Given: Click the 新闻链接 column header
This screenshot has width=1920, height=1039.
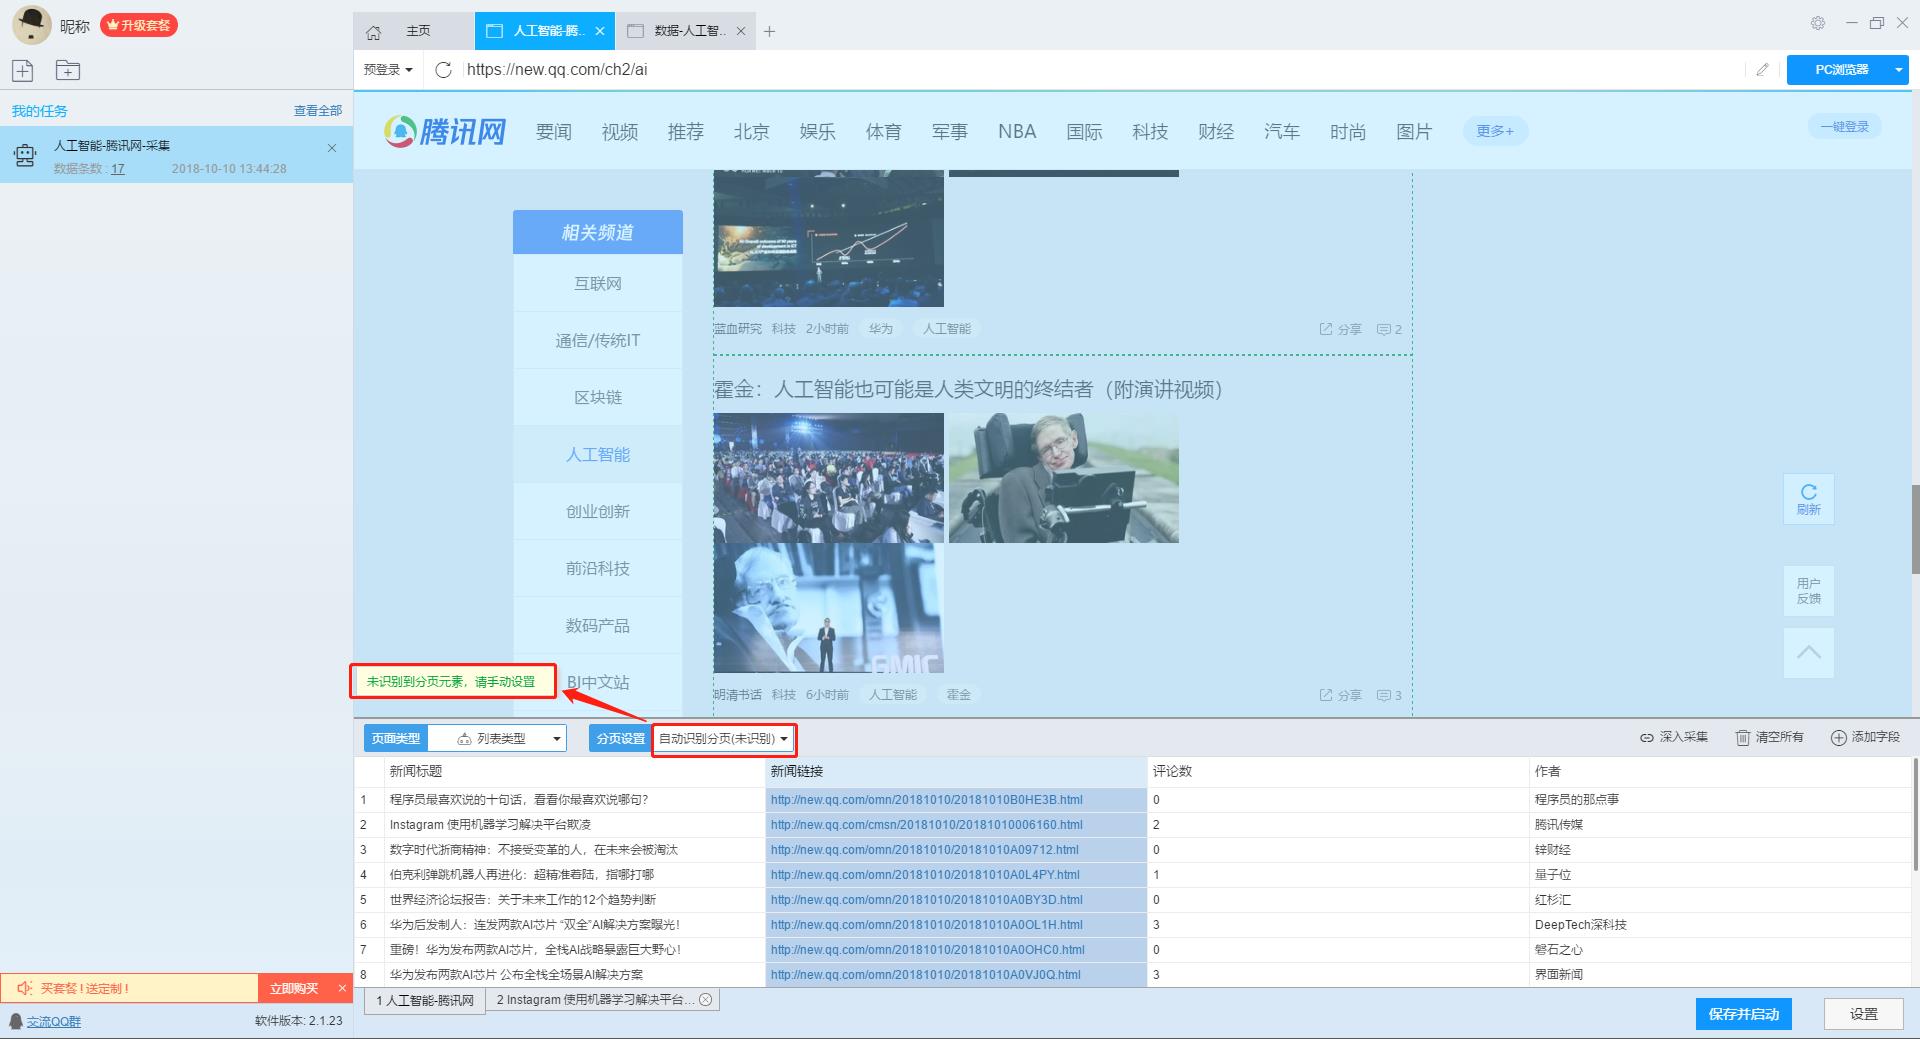Looking at the screenshot, I should (x=956, y=771).
